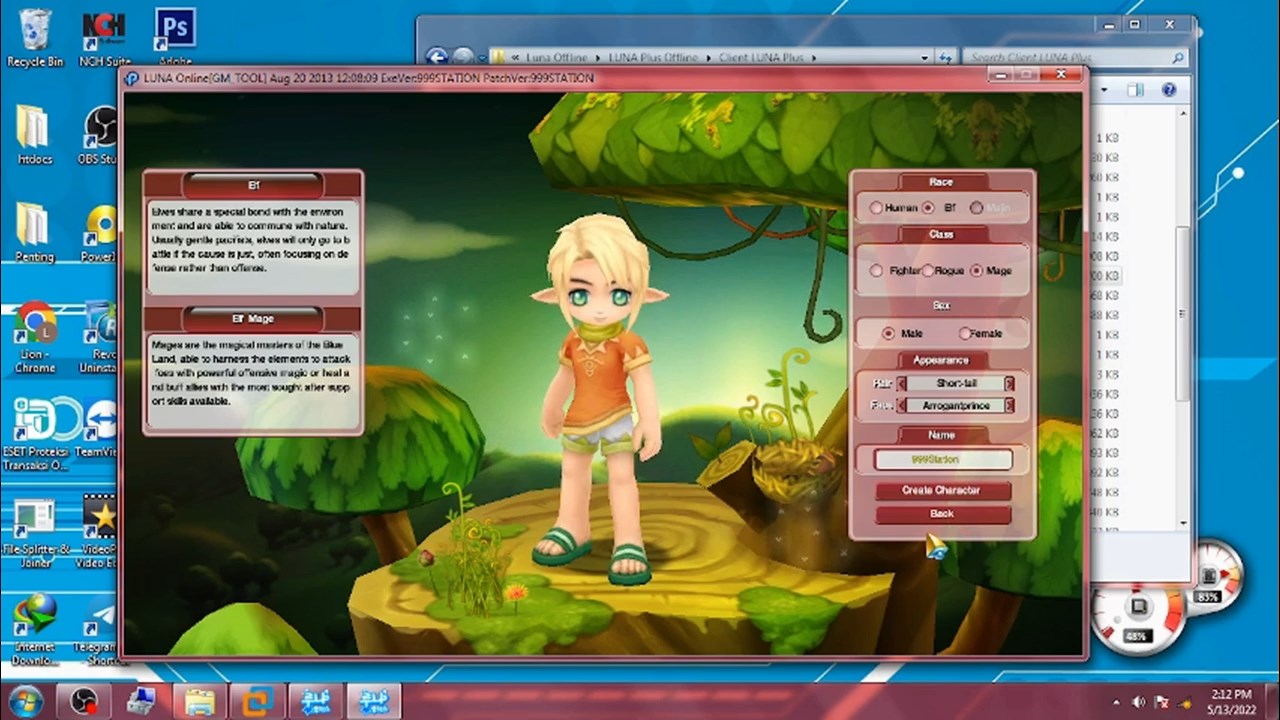The image size is (1280, 720).
Task: Choose the Fighter class
Action: pyautogui.click(x=876, y=270)
